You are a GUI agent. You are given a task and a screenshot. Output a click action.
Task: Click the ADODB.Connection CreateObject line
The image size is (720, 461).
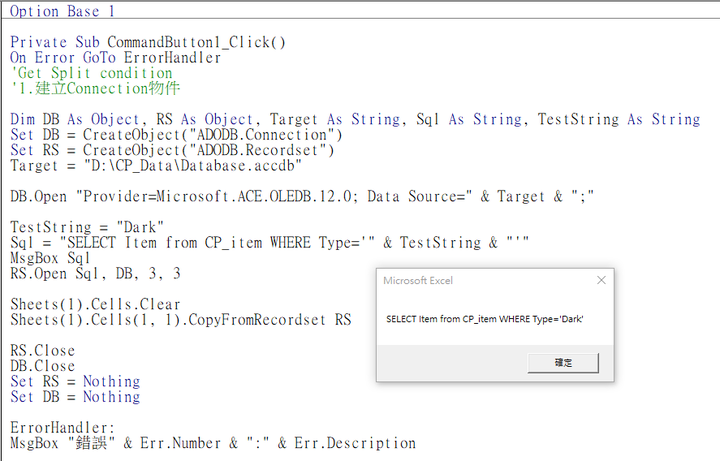(176, 135)
